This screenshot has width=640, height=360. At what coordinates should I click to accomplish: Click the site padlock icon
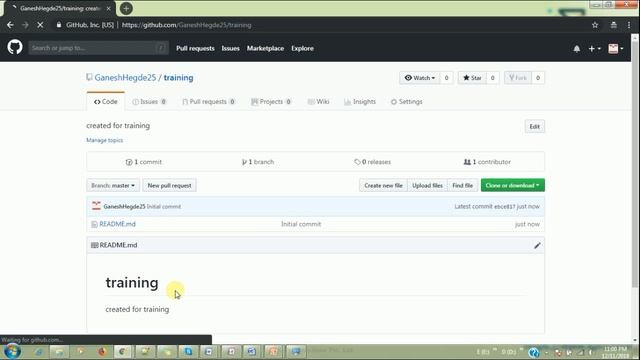click(x=59, y=25)
